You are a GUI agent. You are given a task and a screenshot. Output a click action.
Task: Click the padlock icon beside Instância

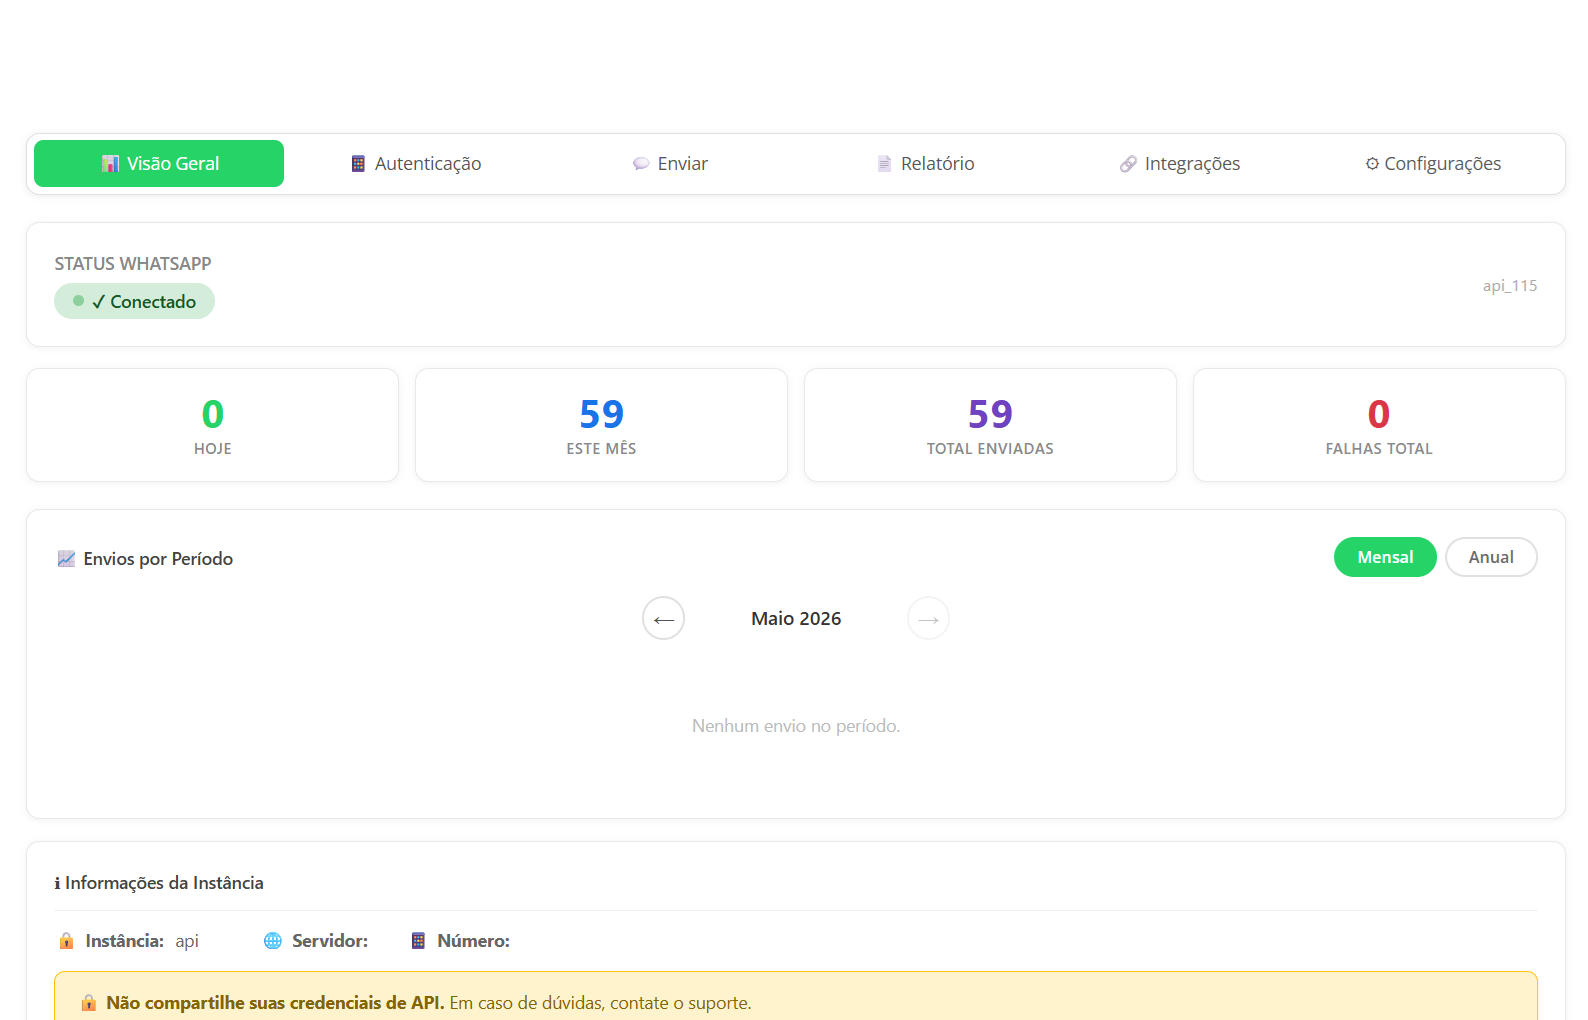point(66,941)
